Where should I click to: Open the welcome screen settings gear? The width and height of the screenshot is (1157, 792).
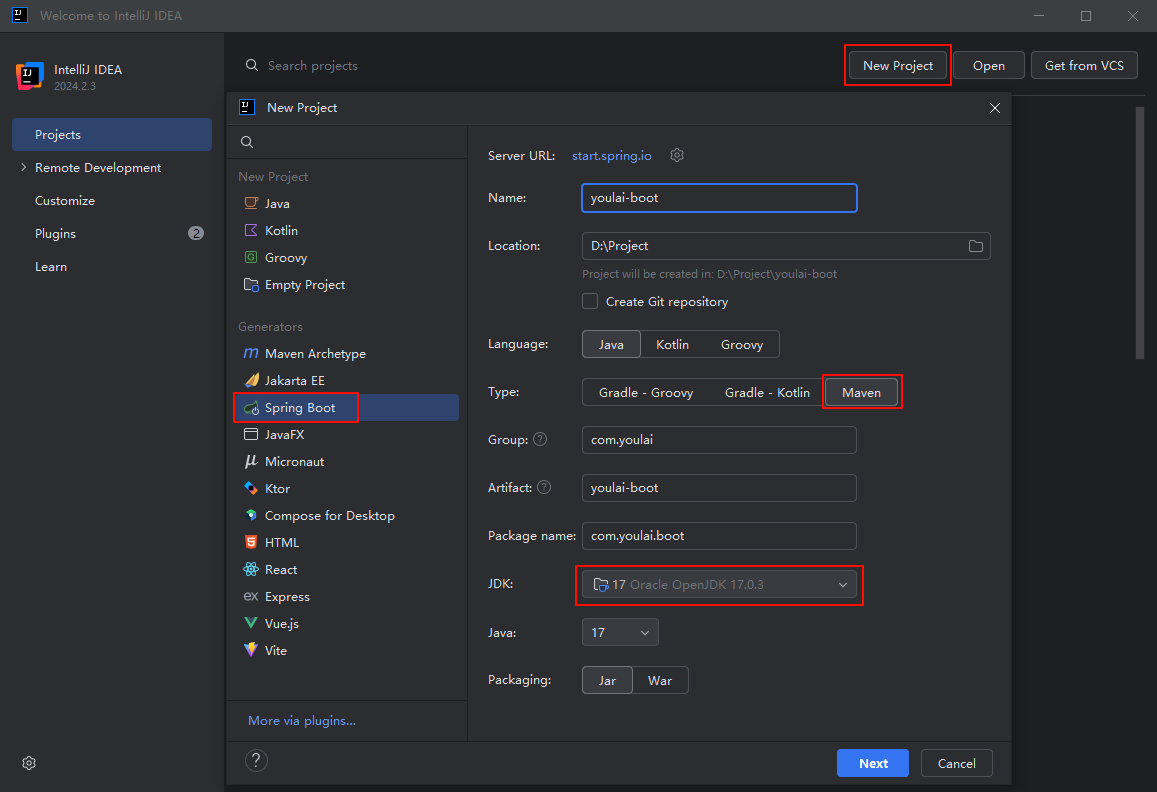point(29,763)
